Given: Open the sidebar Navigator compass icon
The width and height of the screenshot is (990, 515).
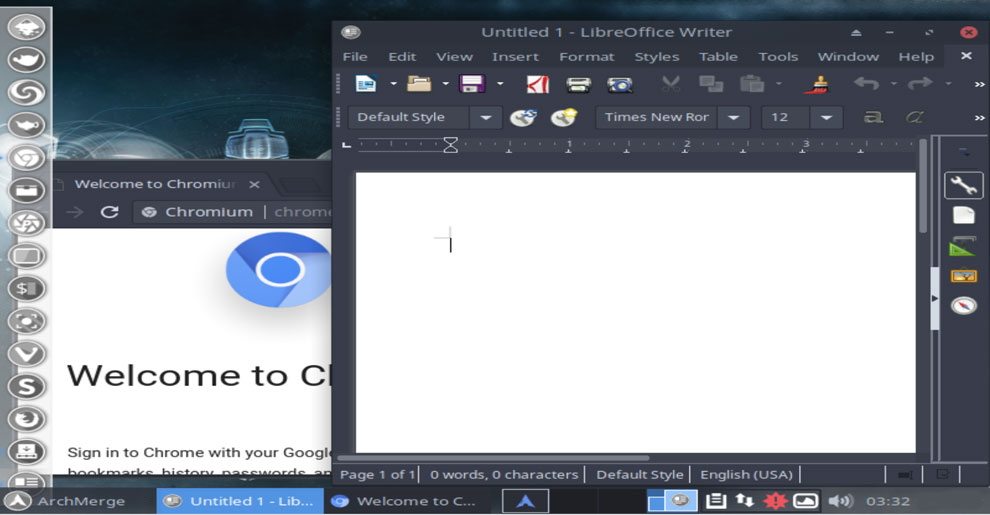Looking at the screenshot, I should (x=963, y=306).
